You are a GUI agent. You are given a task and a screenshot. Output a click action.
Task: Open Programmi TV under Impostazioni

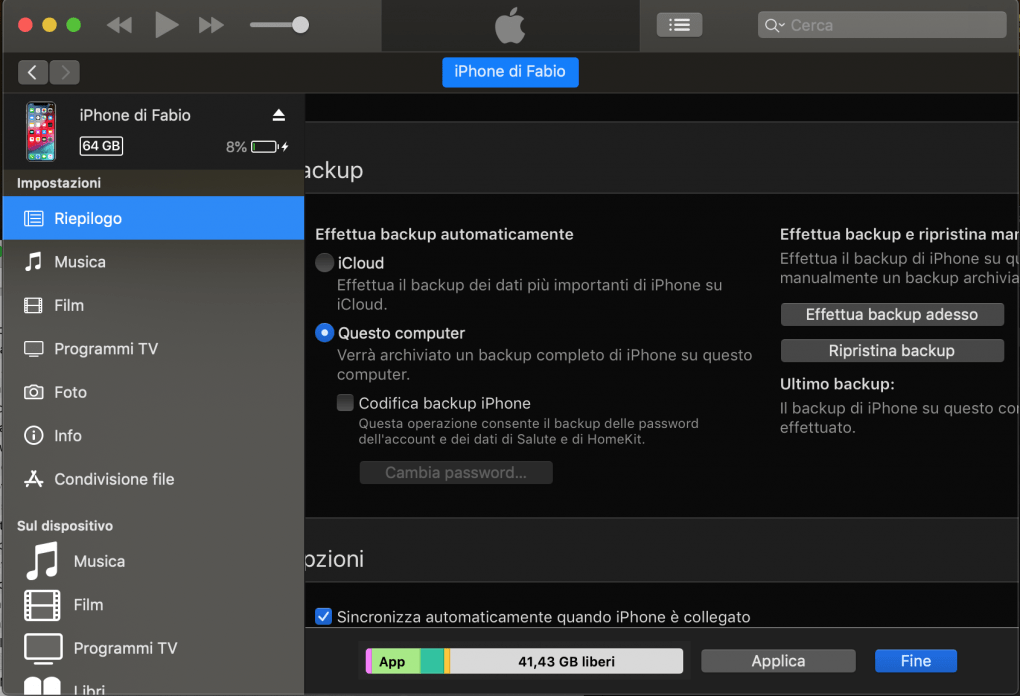(x=154, y=349)
